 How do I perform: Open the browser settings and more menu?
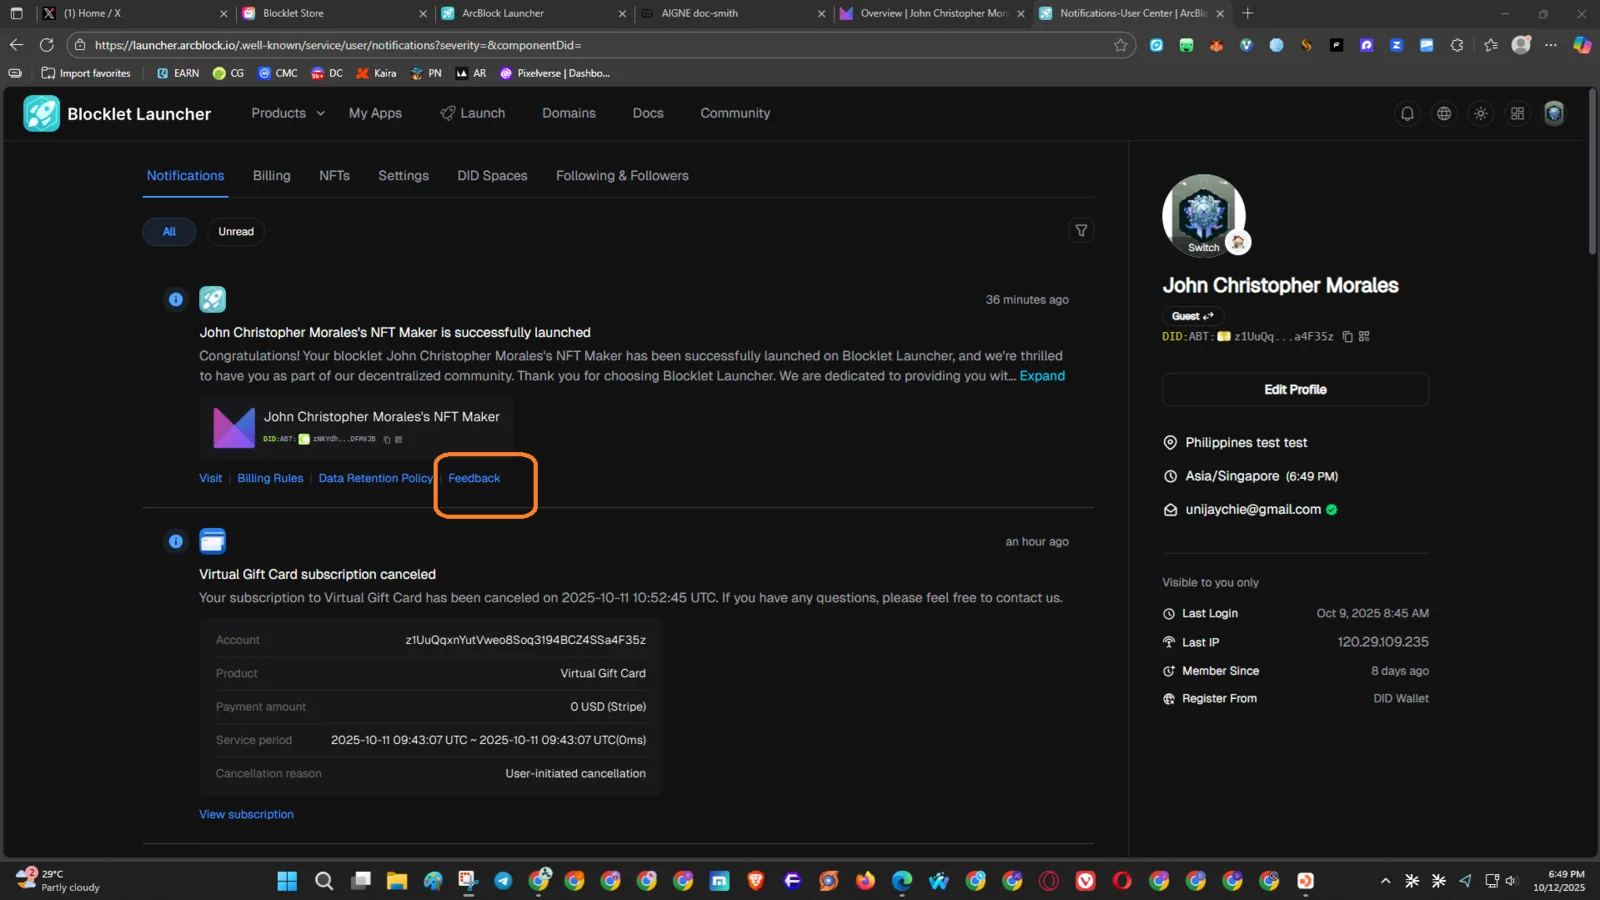click(x=1551, y=45)
